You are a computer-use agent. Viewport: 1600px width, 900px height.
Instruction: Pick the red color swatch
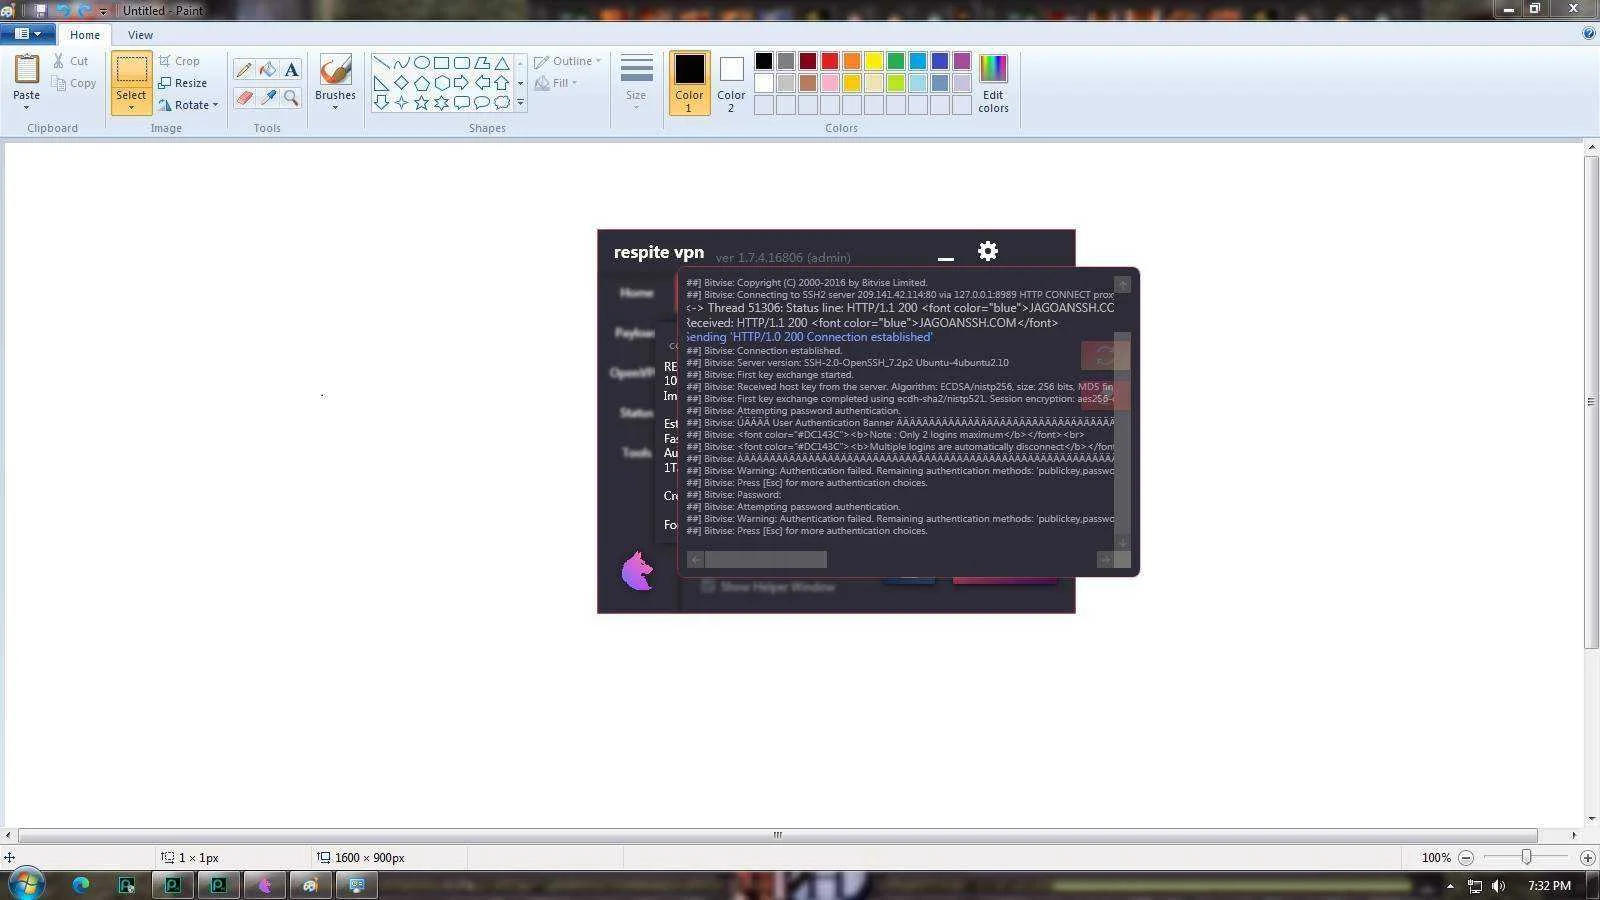tap(830, 62)
